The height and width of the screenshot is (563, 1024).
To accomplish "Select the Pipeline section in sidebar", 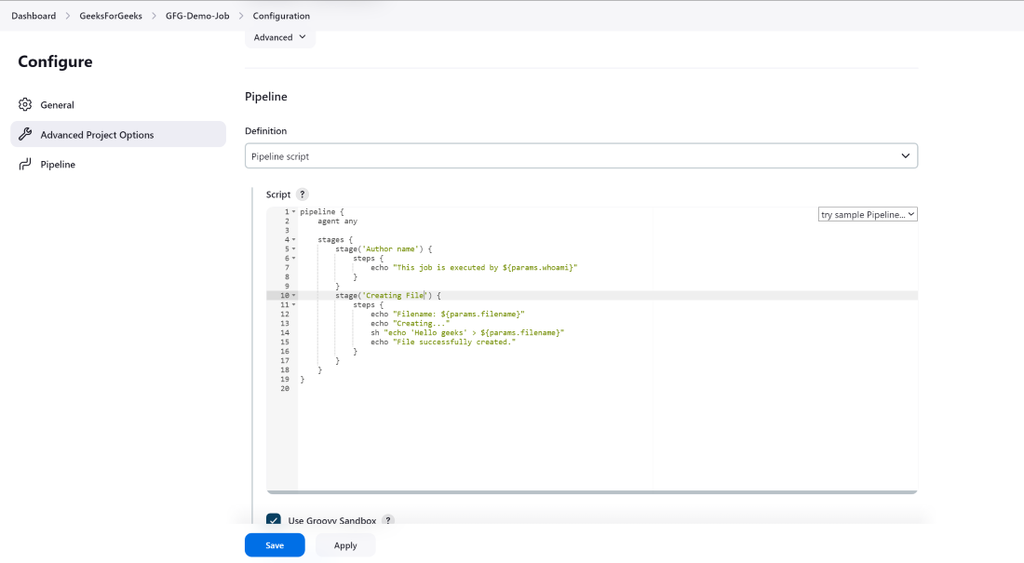I will (x=58, y=164).
